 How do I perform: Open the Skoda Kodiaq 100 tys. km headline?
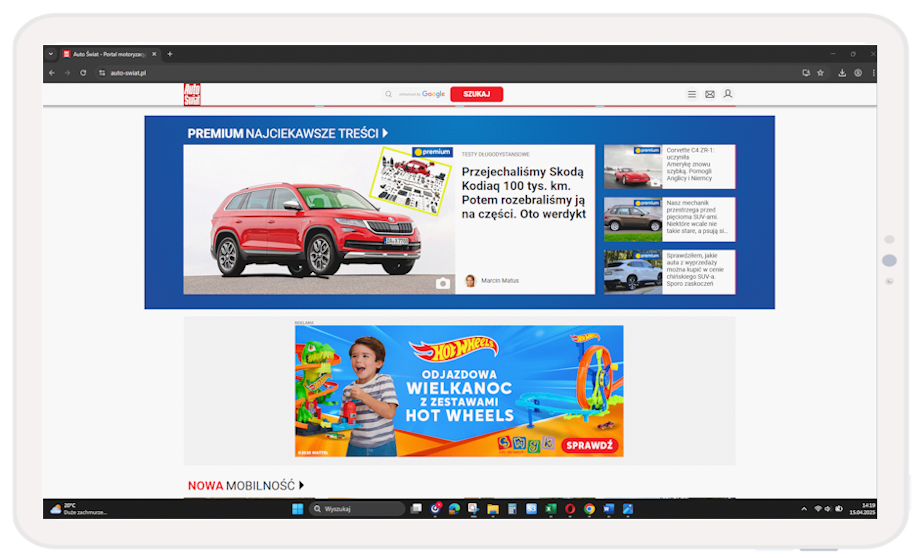pyautogui.click(x=523, y=193)
